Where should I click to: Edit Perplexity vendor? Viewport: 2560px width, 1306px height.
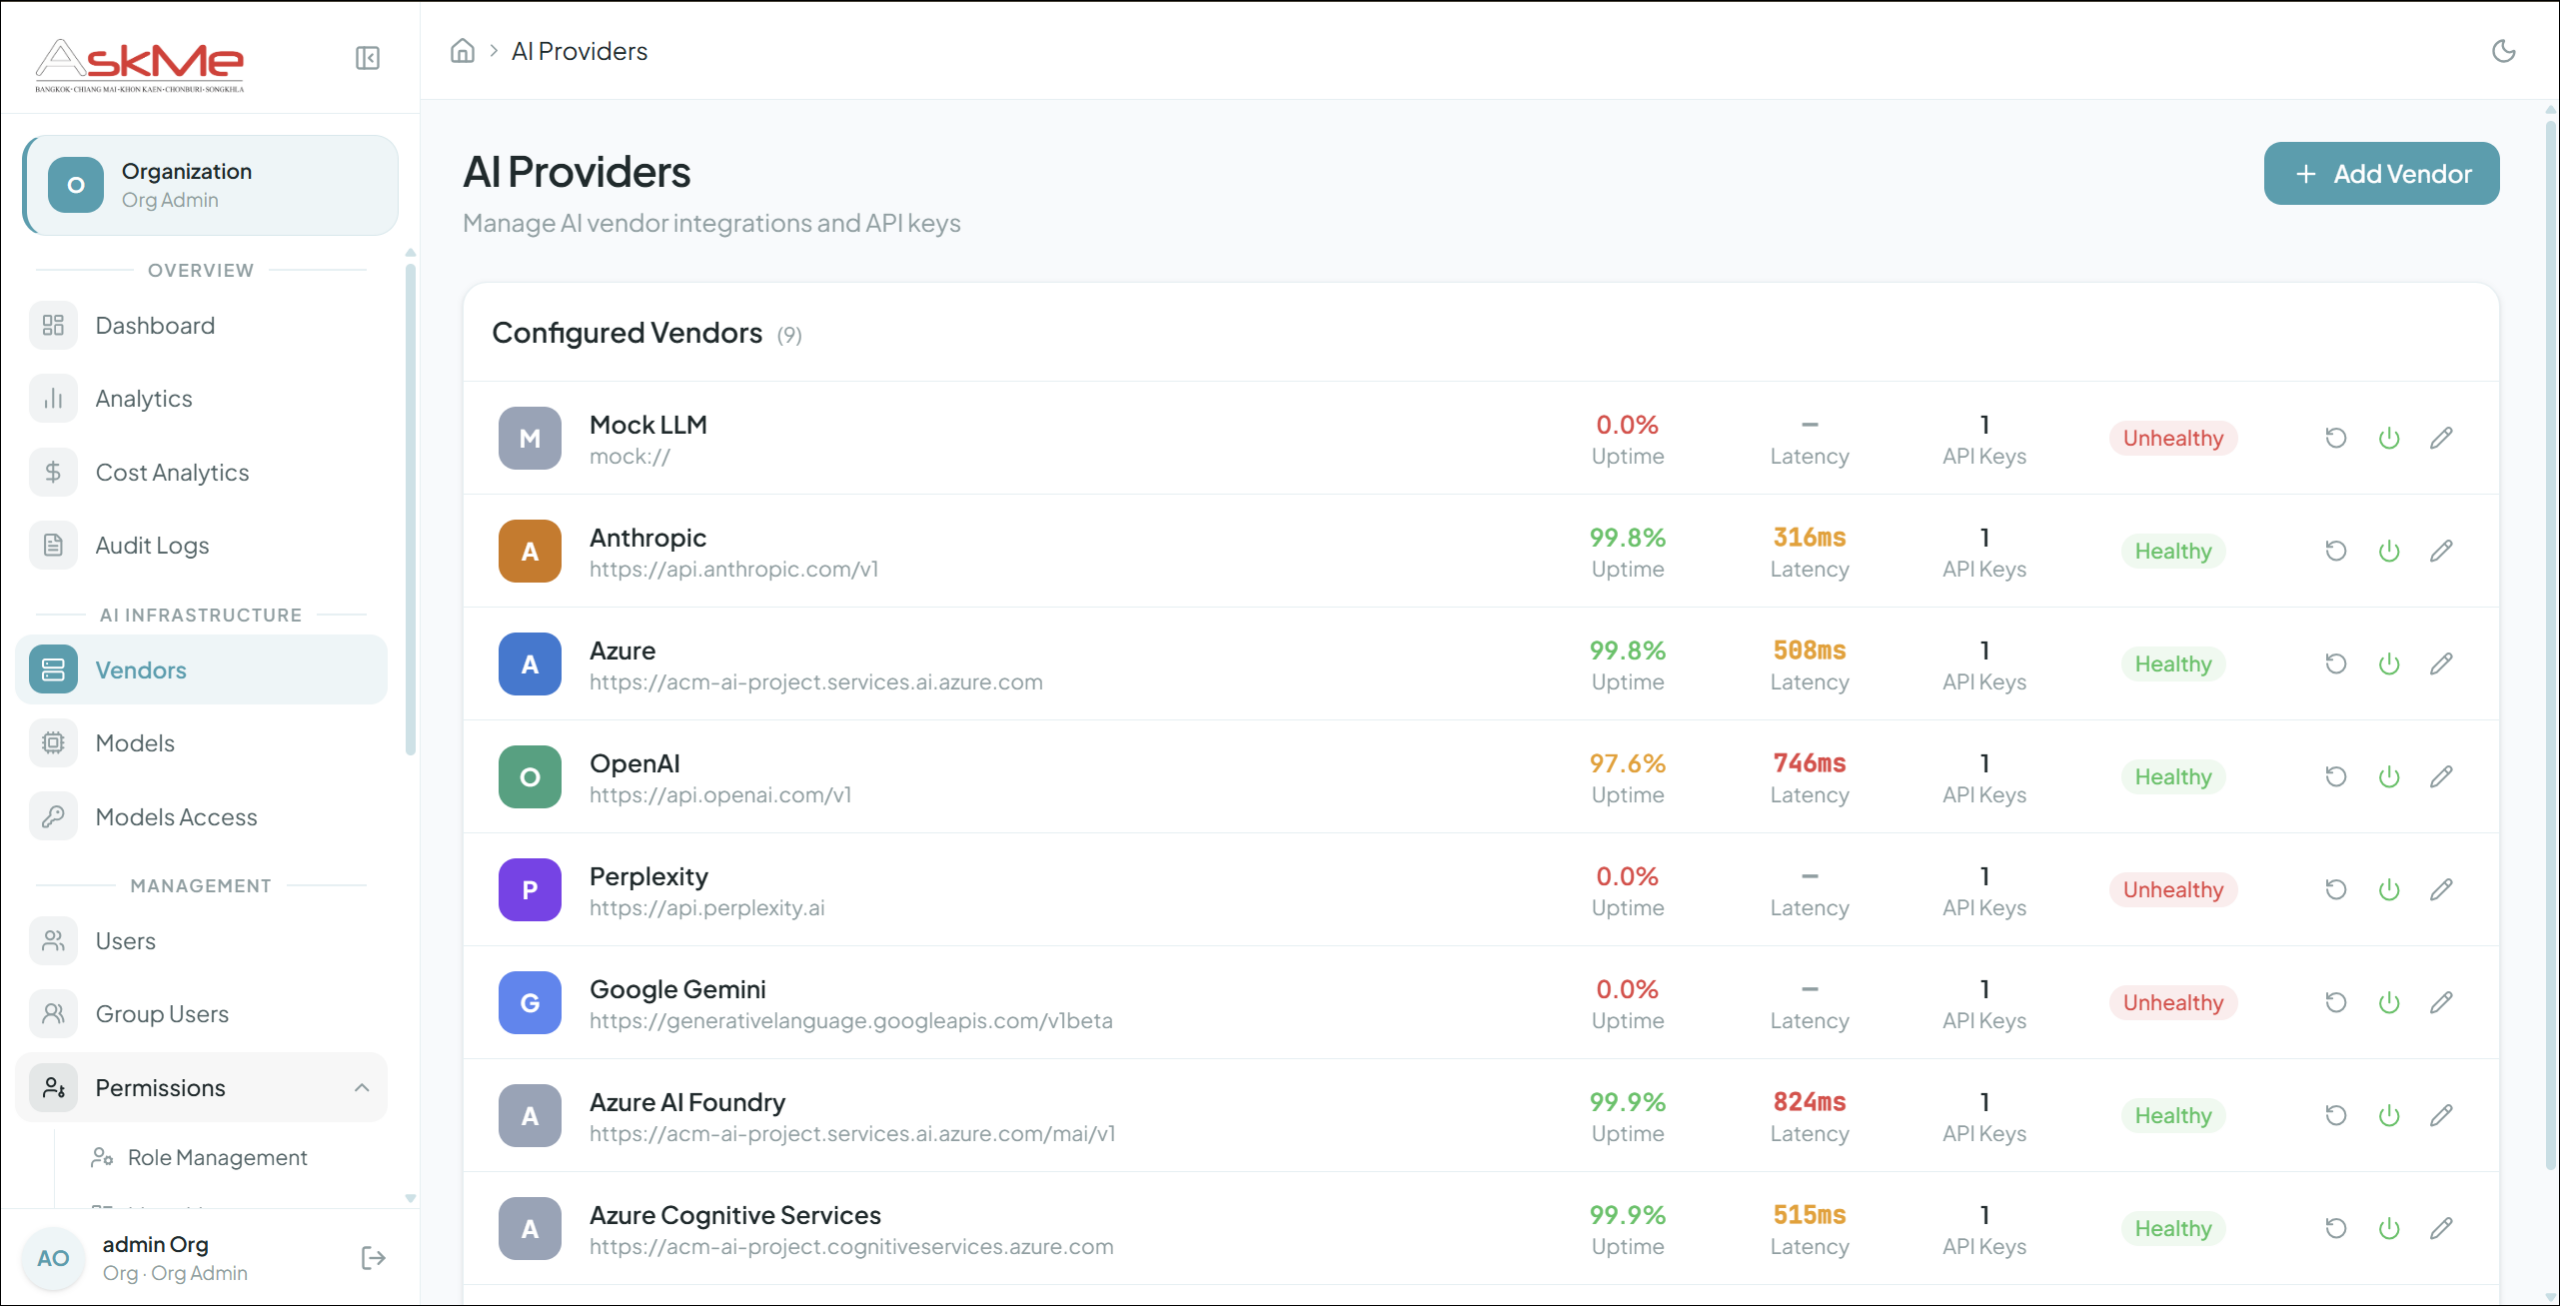[x=2441, y=890]
